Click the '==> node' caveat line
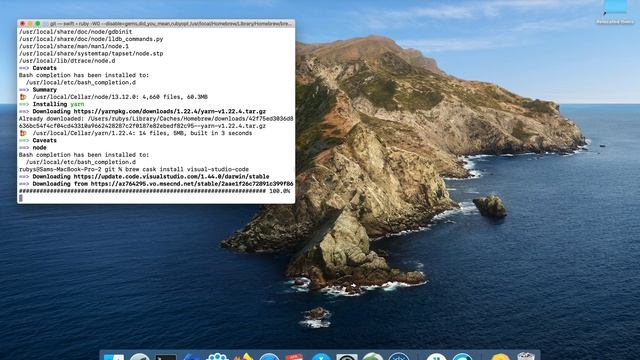The image size is (640, 360). click(33, 148)
